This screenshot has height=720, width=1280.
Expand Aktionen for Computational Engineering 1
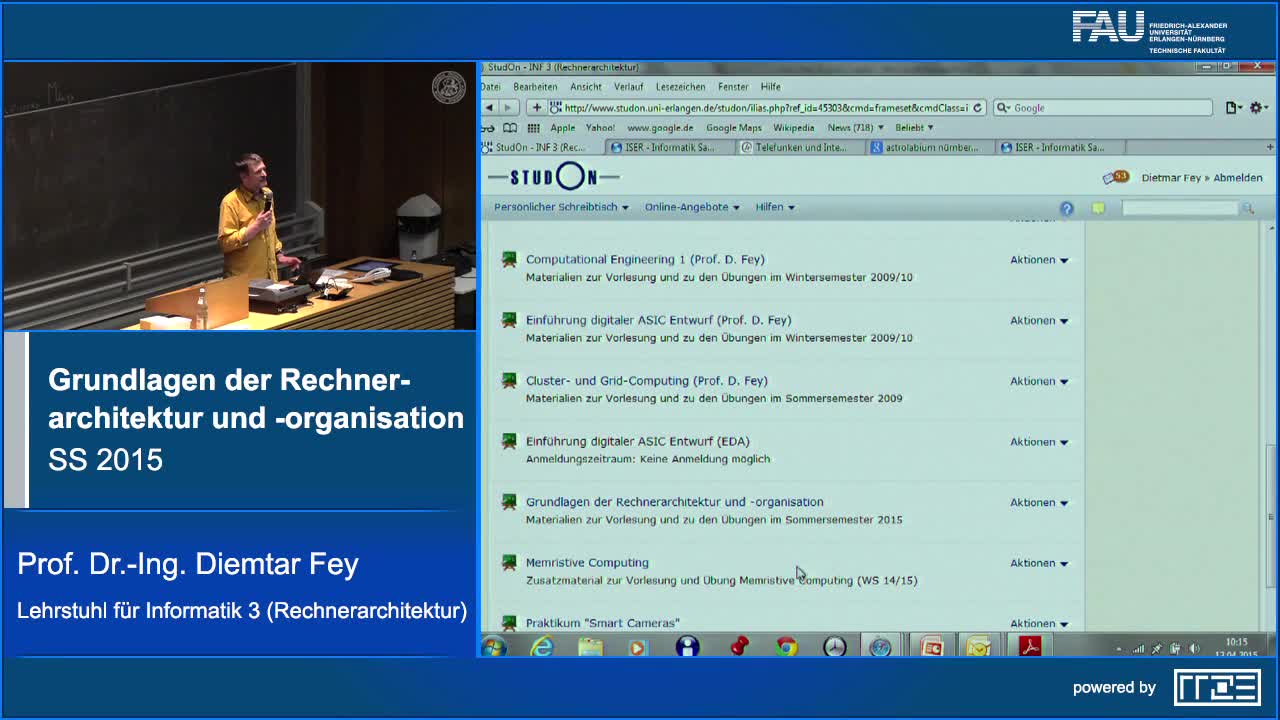tap(1038, 260)
